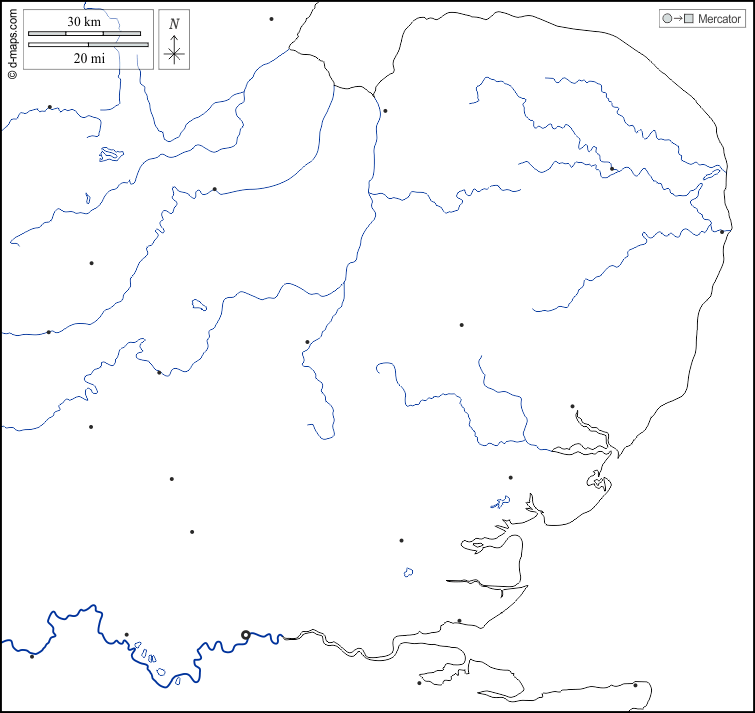Click the 20 mi scale label text
Viewport: 755px width, 713px height.
(x=88, y=59)
